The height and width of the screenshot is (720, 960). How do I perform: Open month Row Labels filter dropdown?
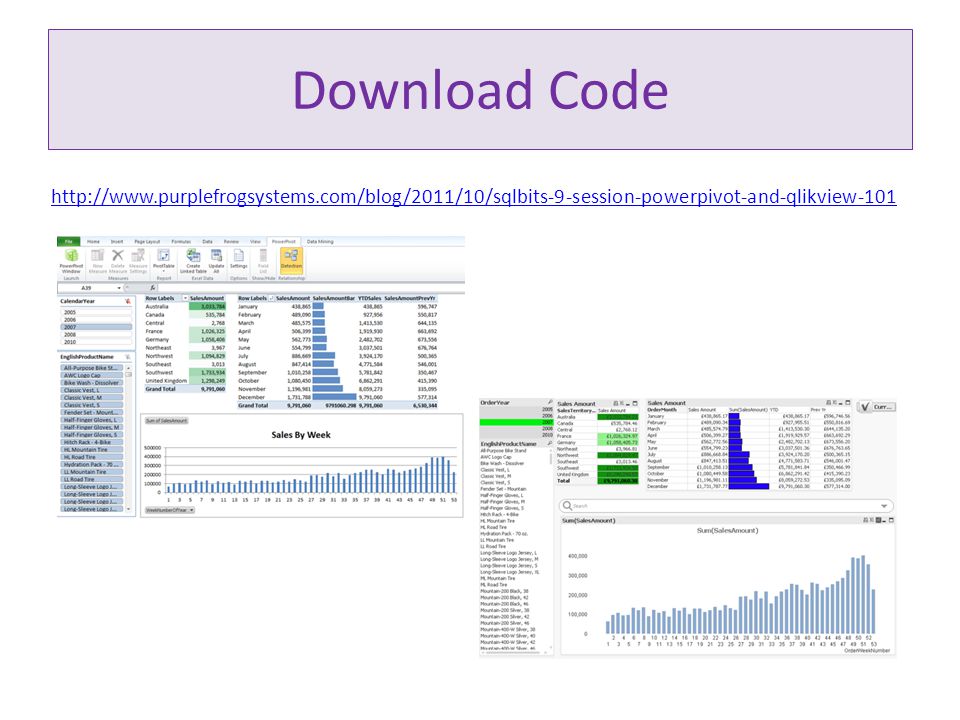point(271,298)
